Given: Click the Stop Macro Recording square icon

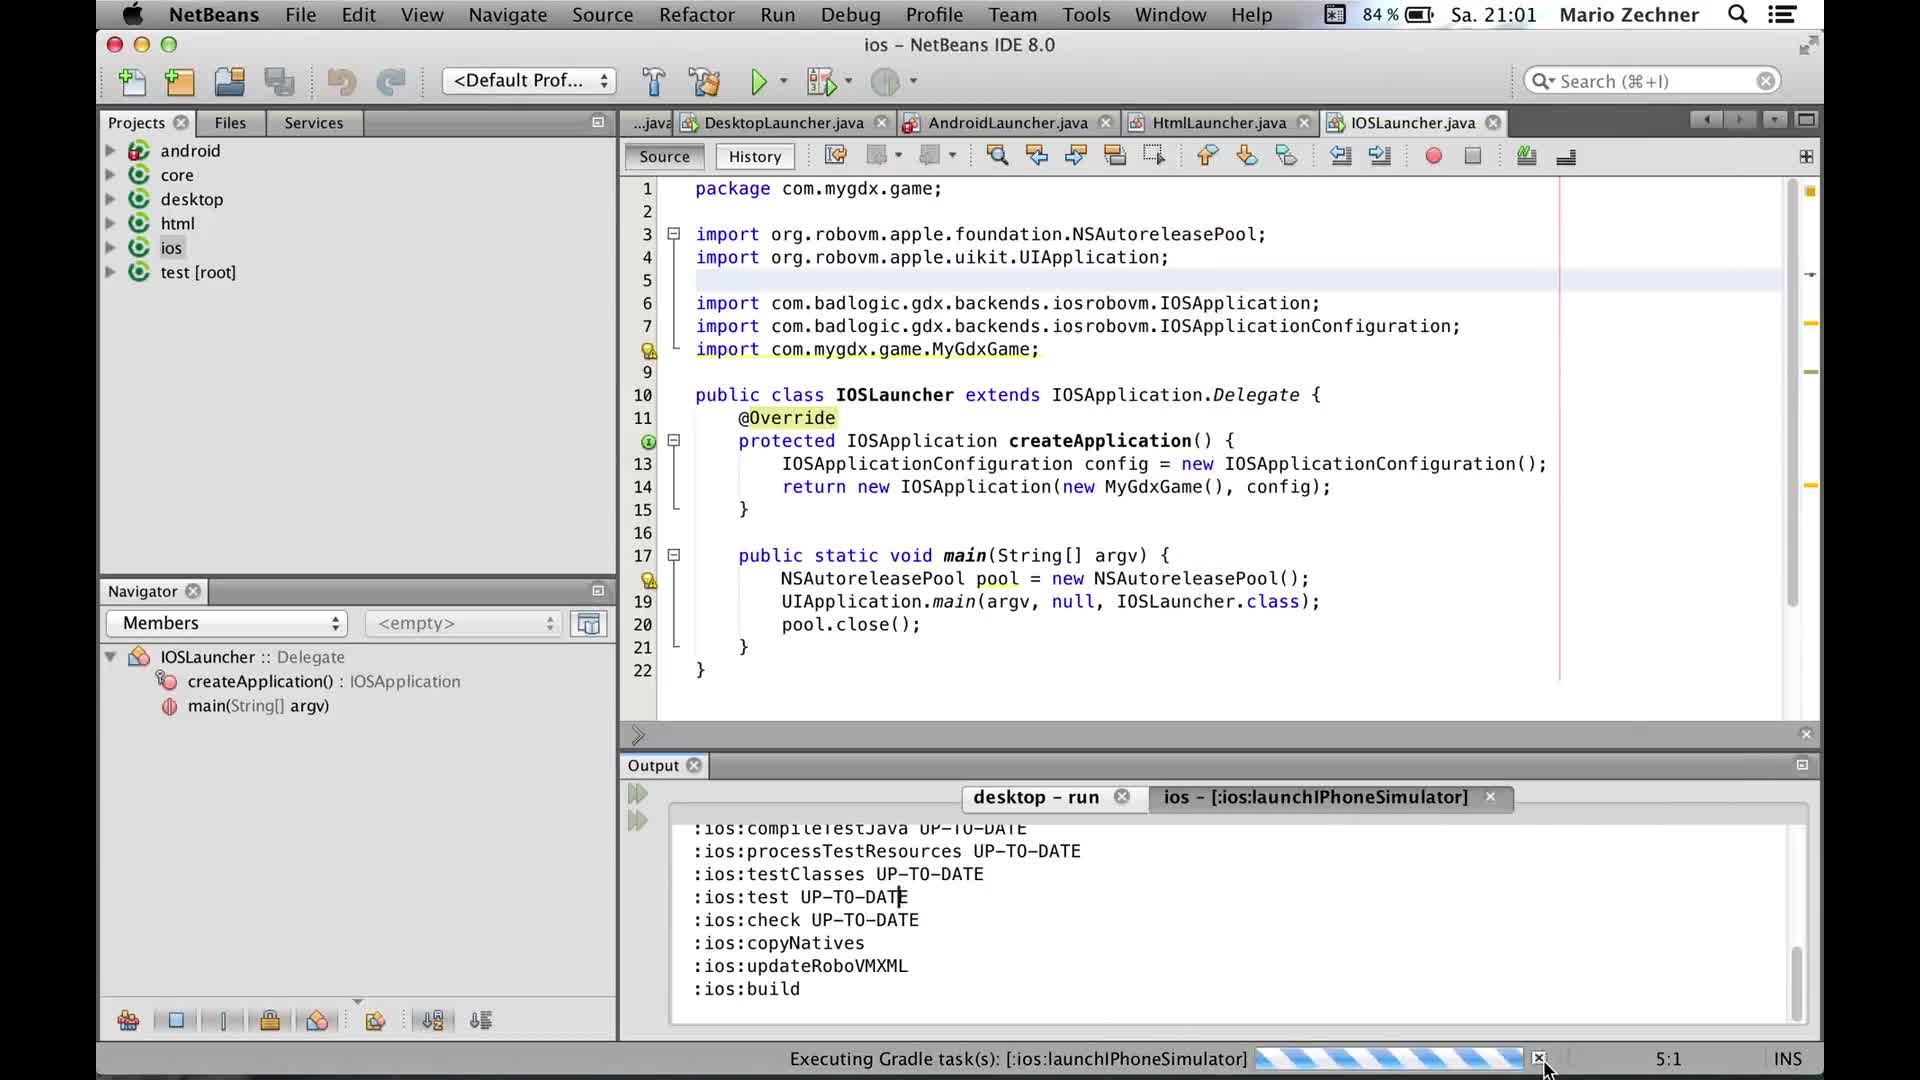Looking at the screenshot, I should tap(1472, 156).
